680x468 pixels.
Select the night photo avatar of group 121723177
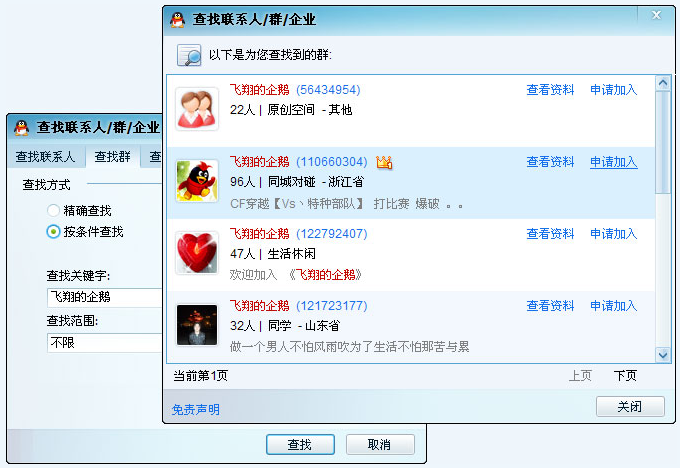pyautogui.click(x=197, y=325)
